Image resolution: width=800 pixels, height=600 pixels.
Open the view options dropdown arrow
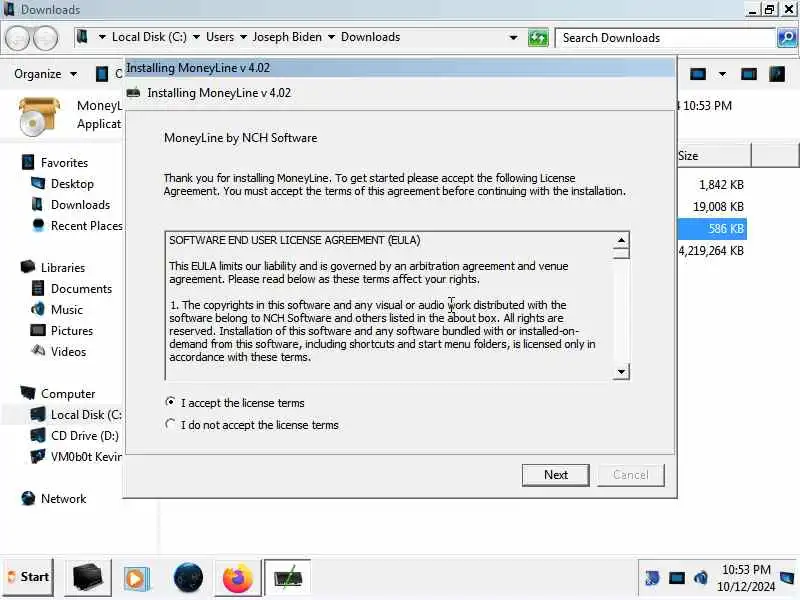point(722,74)
